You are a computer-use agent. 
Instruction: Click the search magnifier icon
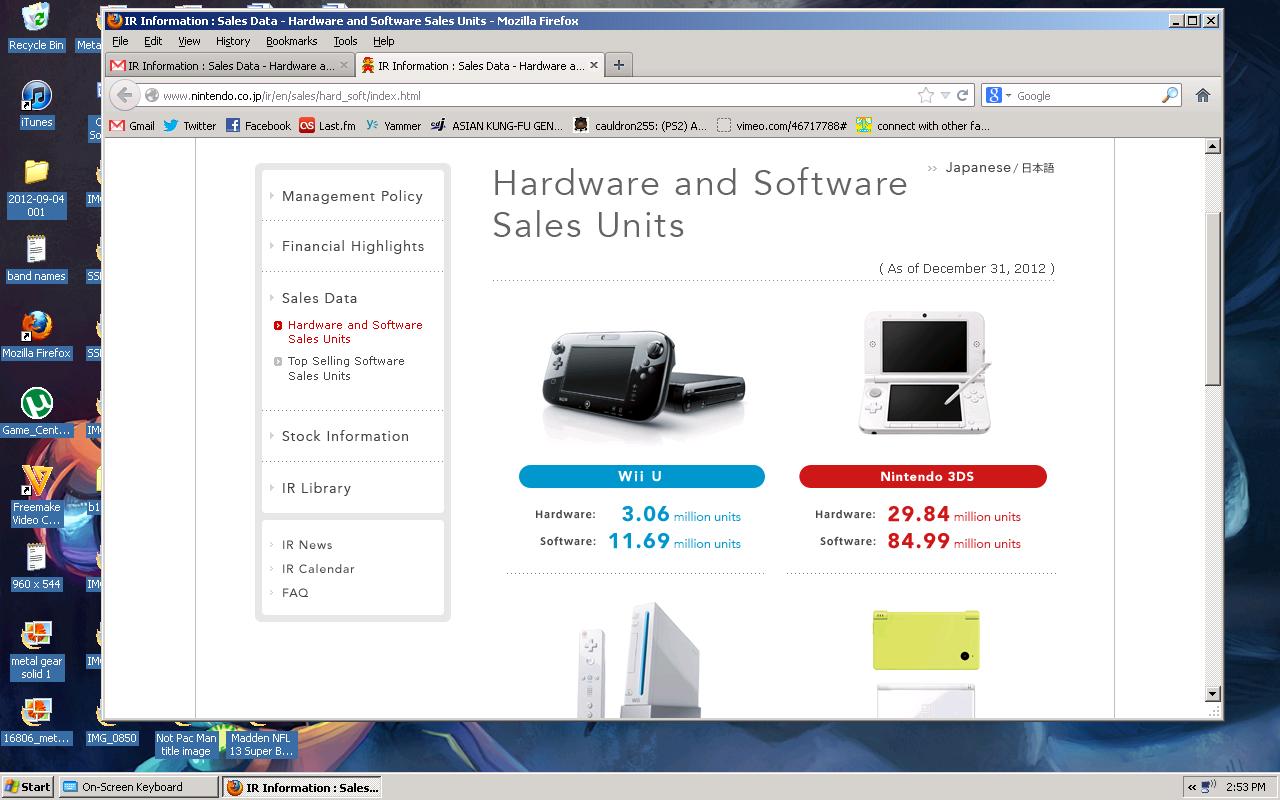click(x=1169, y=96)
